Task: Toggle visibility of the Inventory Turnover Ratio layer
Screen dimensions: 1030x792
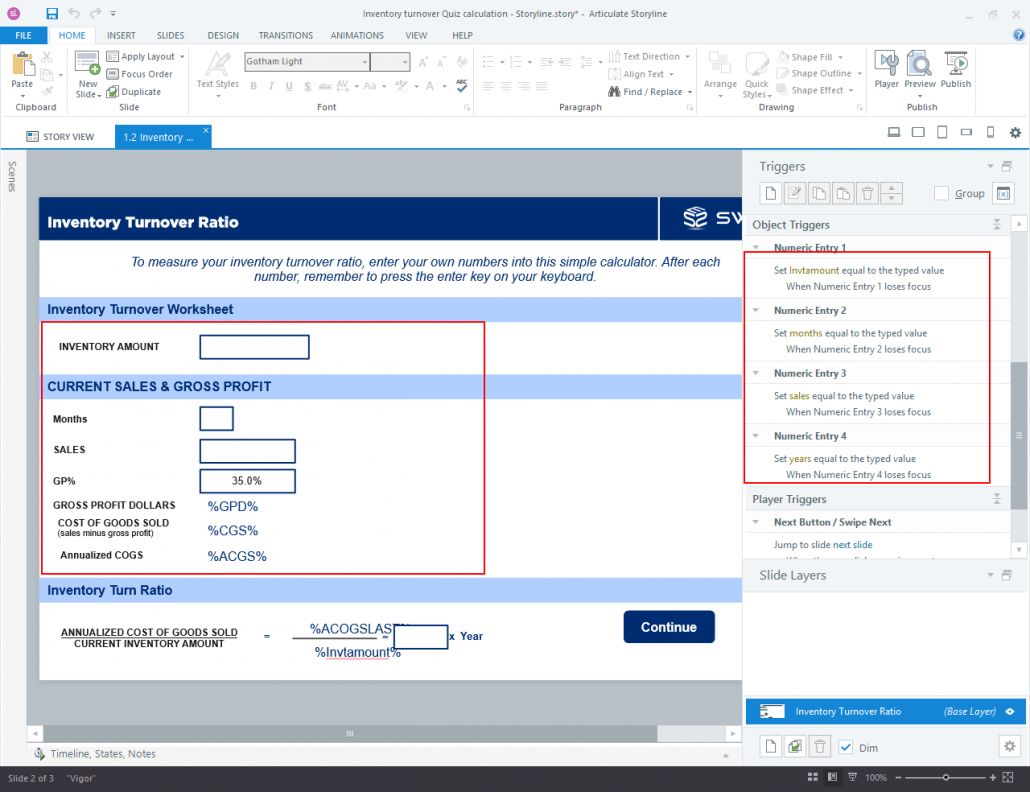Action: pos(1009,711)
